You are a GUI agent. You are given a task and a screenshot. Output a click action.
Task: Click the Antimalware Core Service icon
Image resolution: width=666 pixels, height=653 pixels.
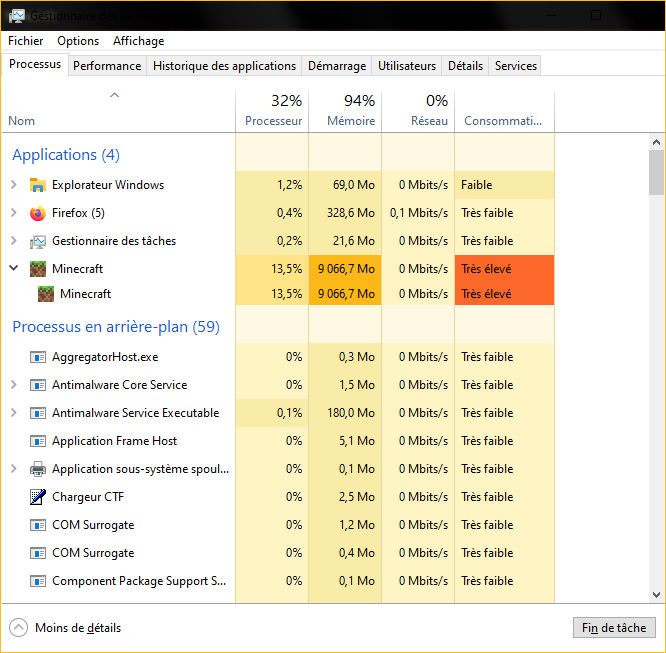38,385
